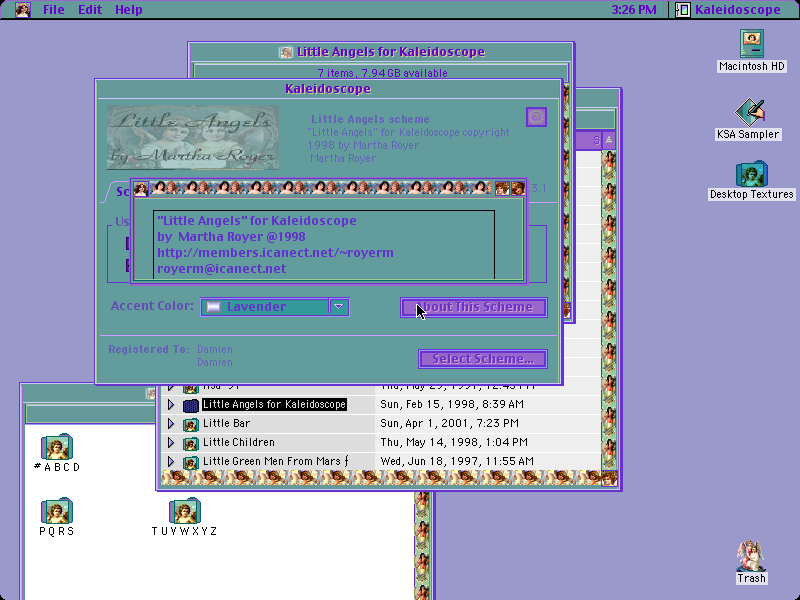Click the Accent Color dropdown arrow
Screen dimensions: 800x600
pyautogui.click(x=339, y=307)
